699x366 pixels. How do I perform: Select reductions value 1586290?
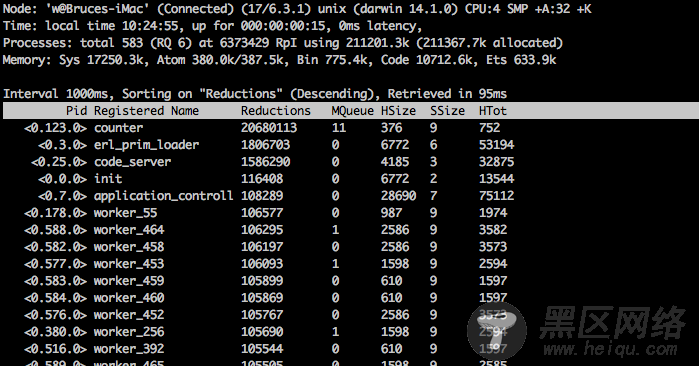tap(265, 162)
